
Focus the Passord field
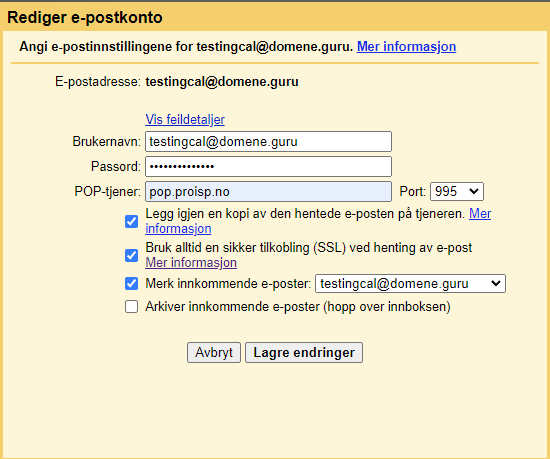pyautogui.click(x=268, y=167)
